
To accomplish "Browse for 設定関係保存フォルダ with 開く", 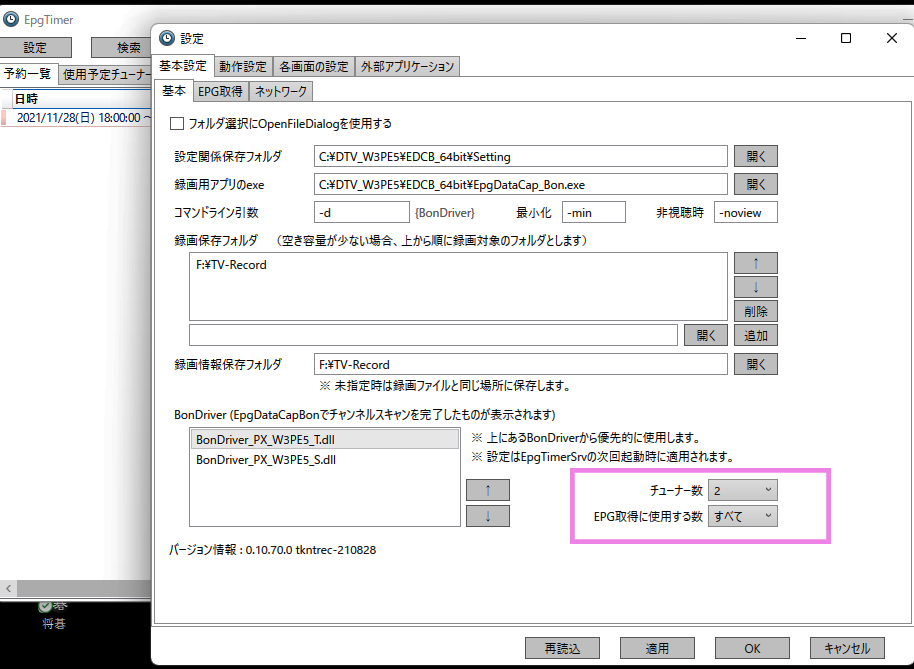I will click(755, 156).
